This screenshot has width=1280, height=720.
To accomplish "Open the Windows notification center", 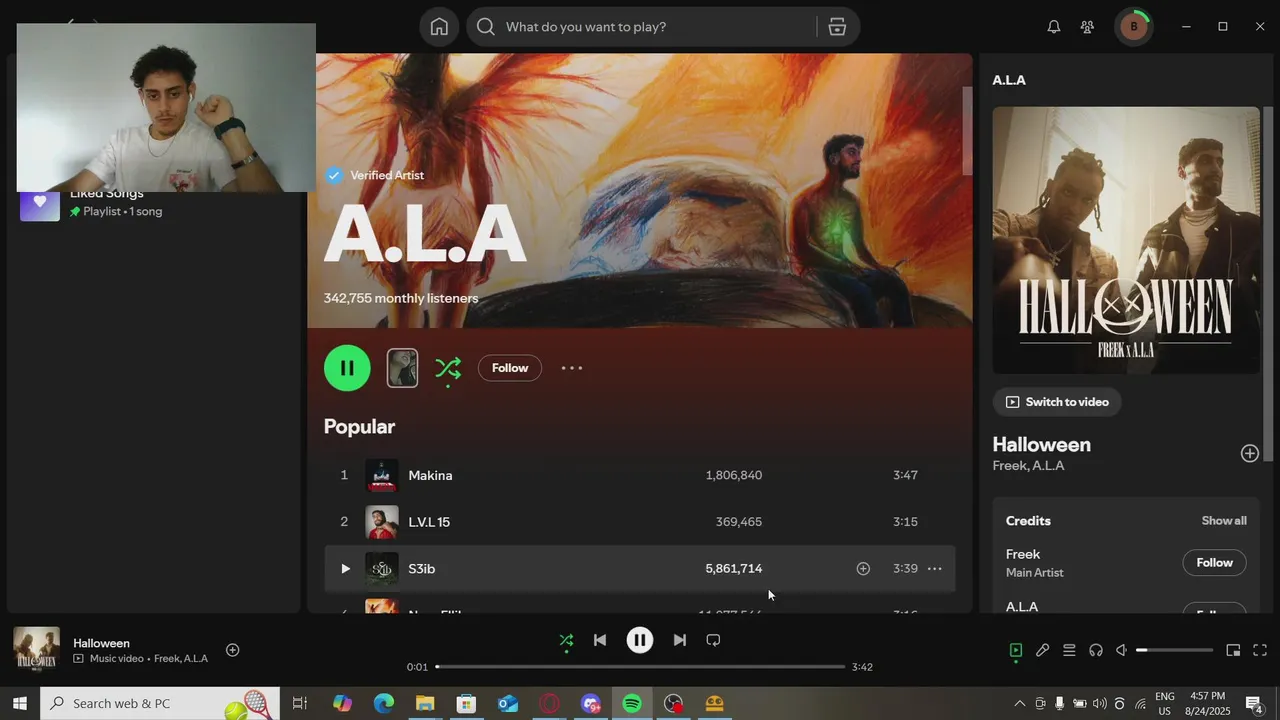I will [x=1254, y=703].
